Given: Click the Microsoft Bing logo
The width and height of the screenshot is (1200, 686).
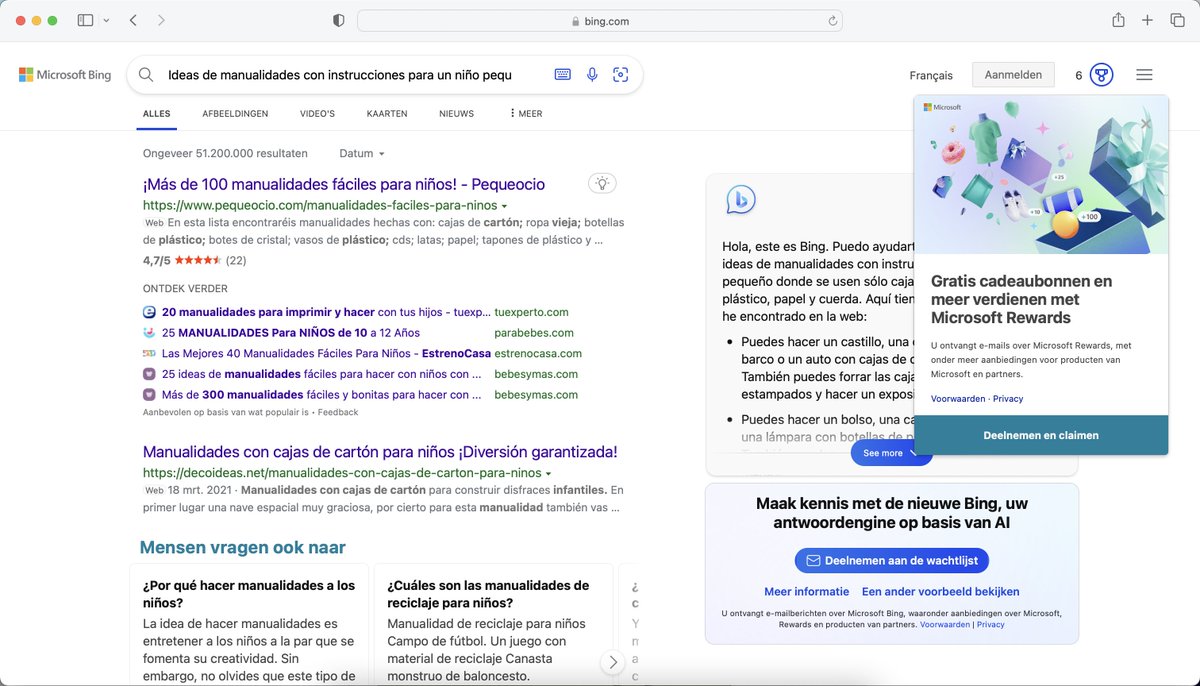Looking at the screenshot, I should pyautogui.click(x=65, y=75).
